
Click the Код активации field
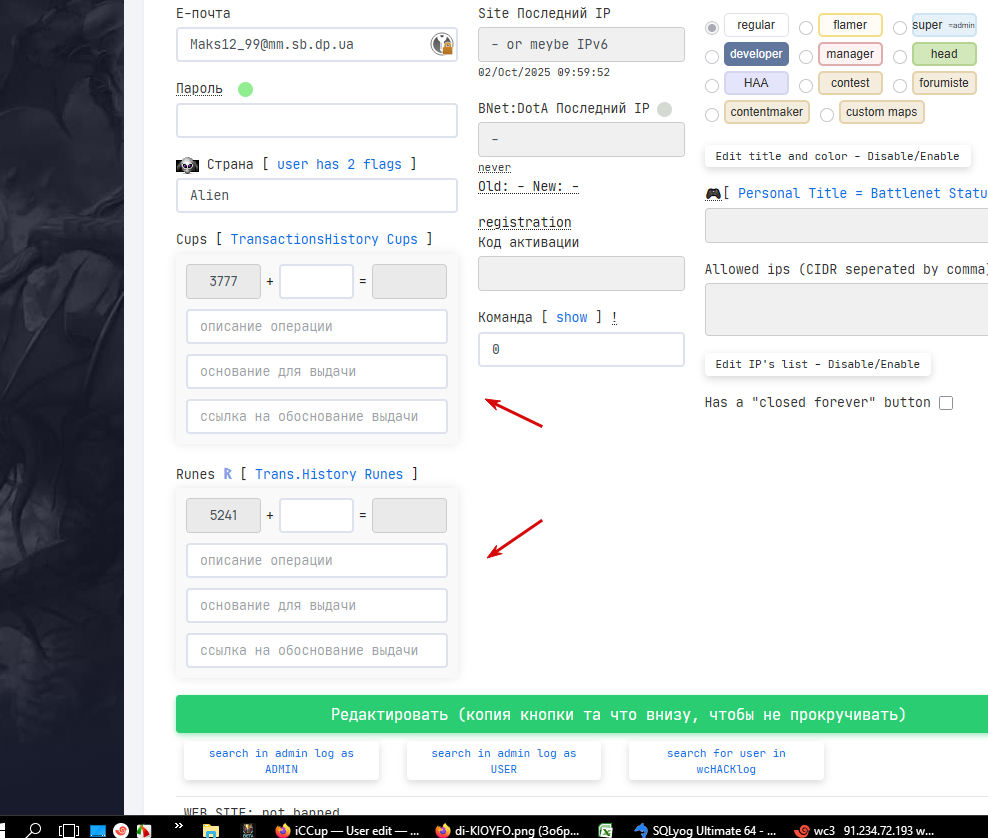tap(581, 273)
